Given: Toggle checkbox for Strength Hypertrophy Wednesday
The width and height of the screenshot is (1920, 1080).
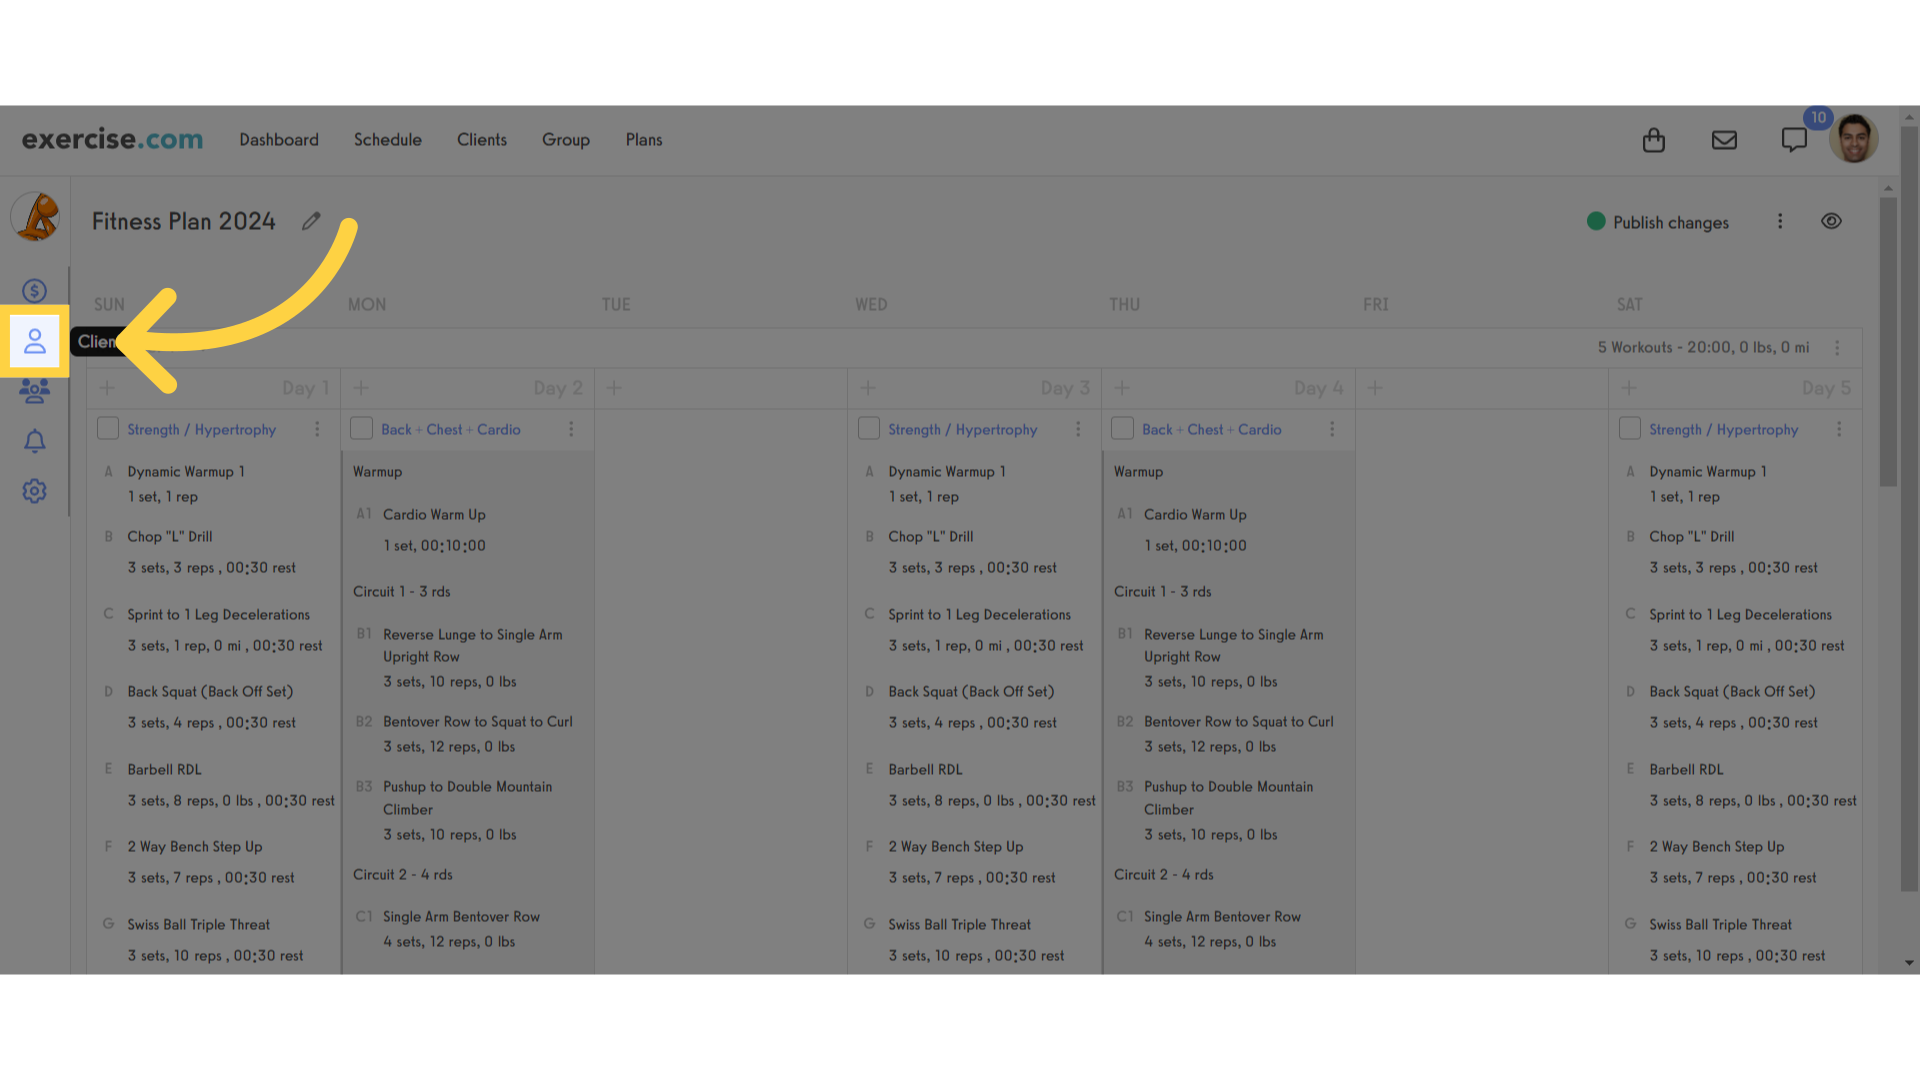Looking at the screenshot, I should [868, 429].
